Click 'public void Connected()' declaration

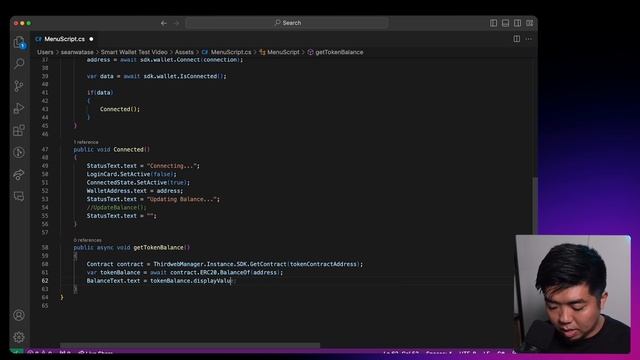112,150
